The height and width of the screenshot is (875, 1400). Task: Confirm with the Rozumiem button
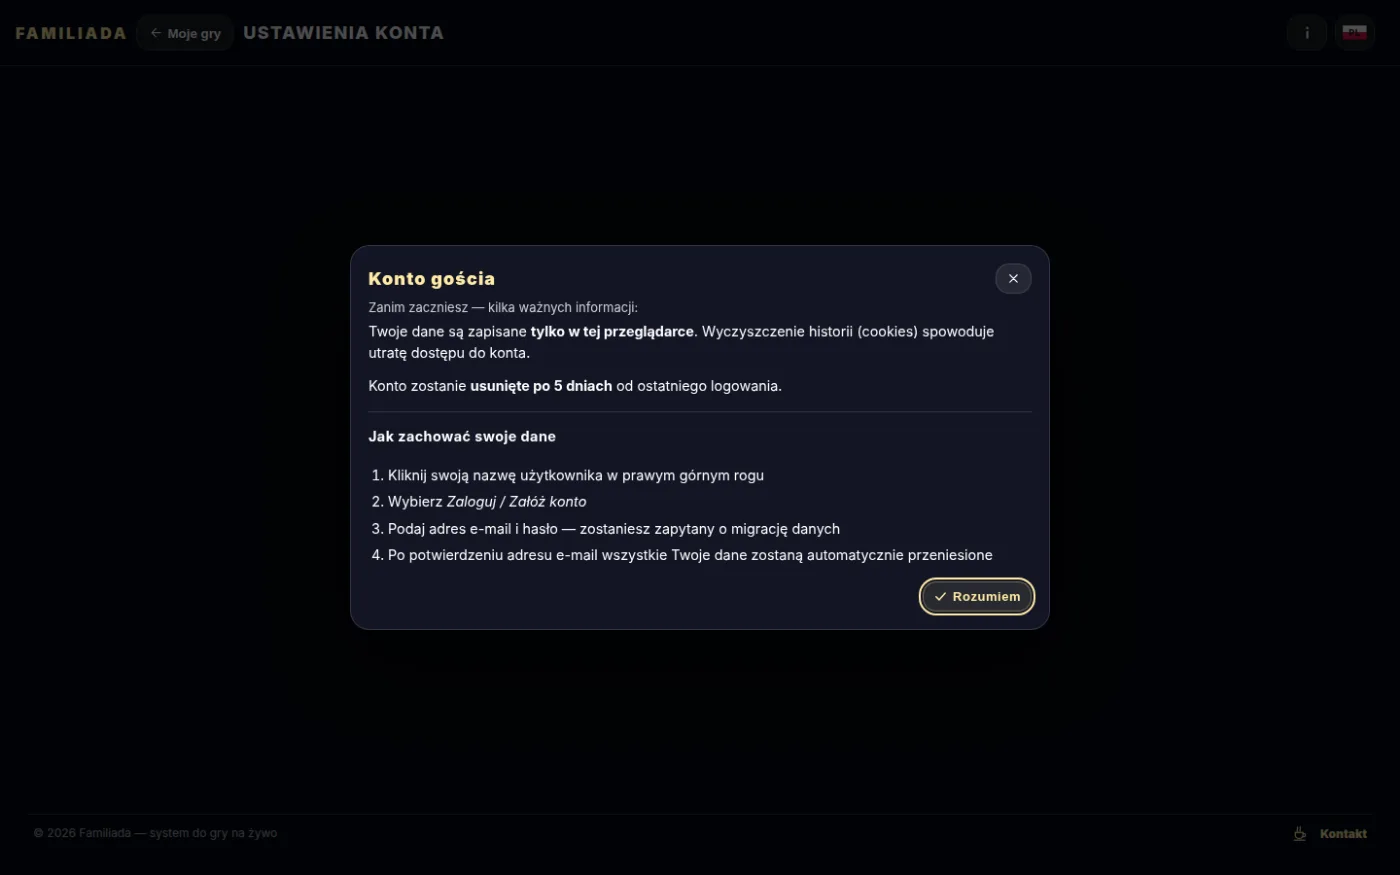(x=977, y=597)
